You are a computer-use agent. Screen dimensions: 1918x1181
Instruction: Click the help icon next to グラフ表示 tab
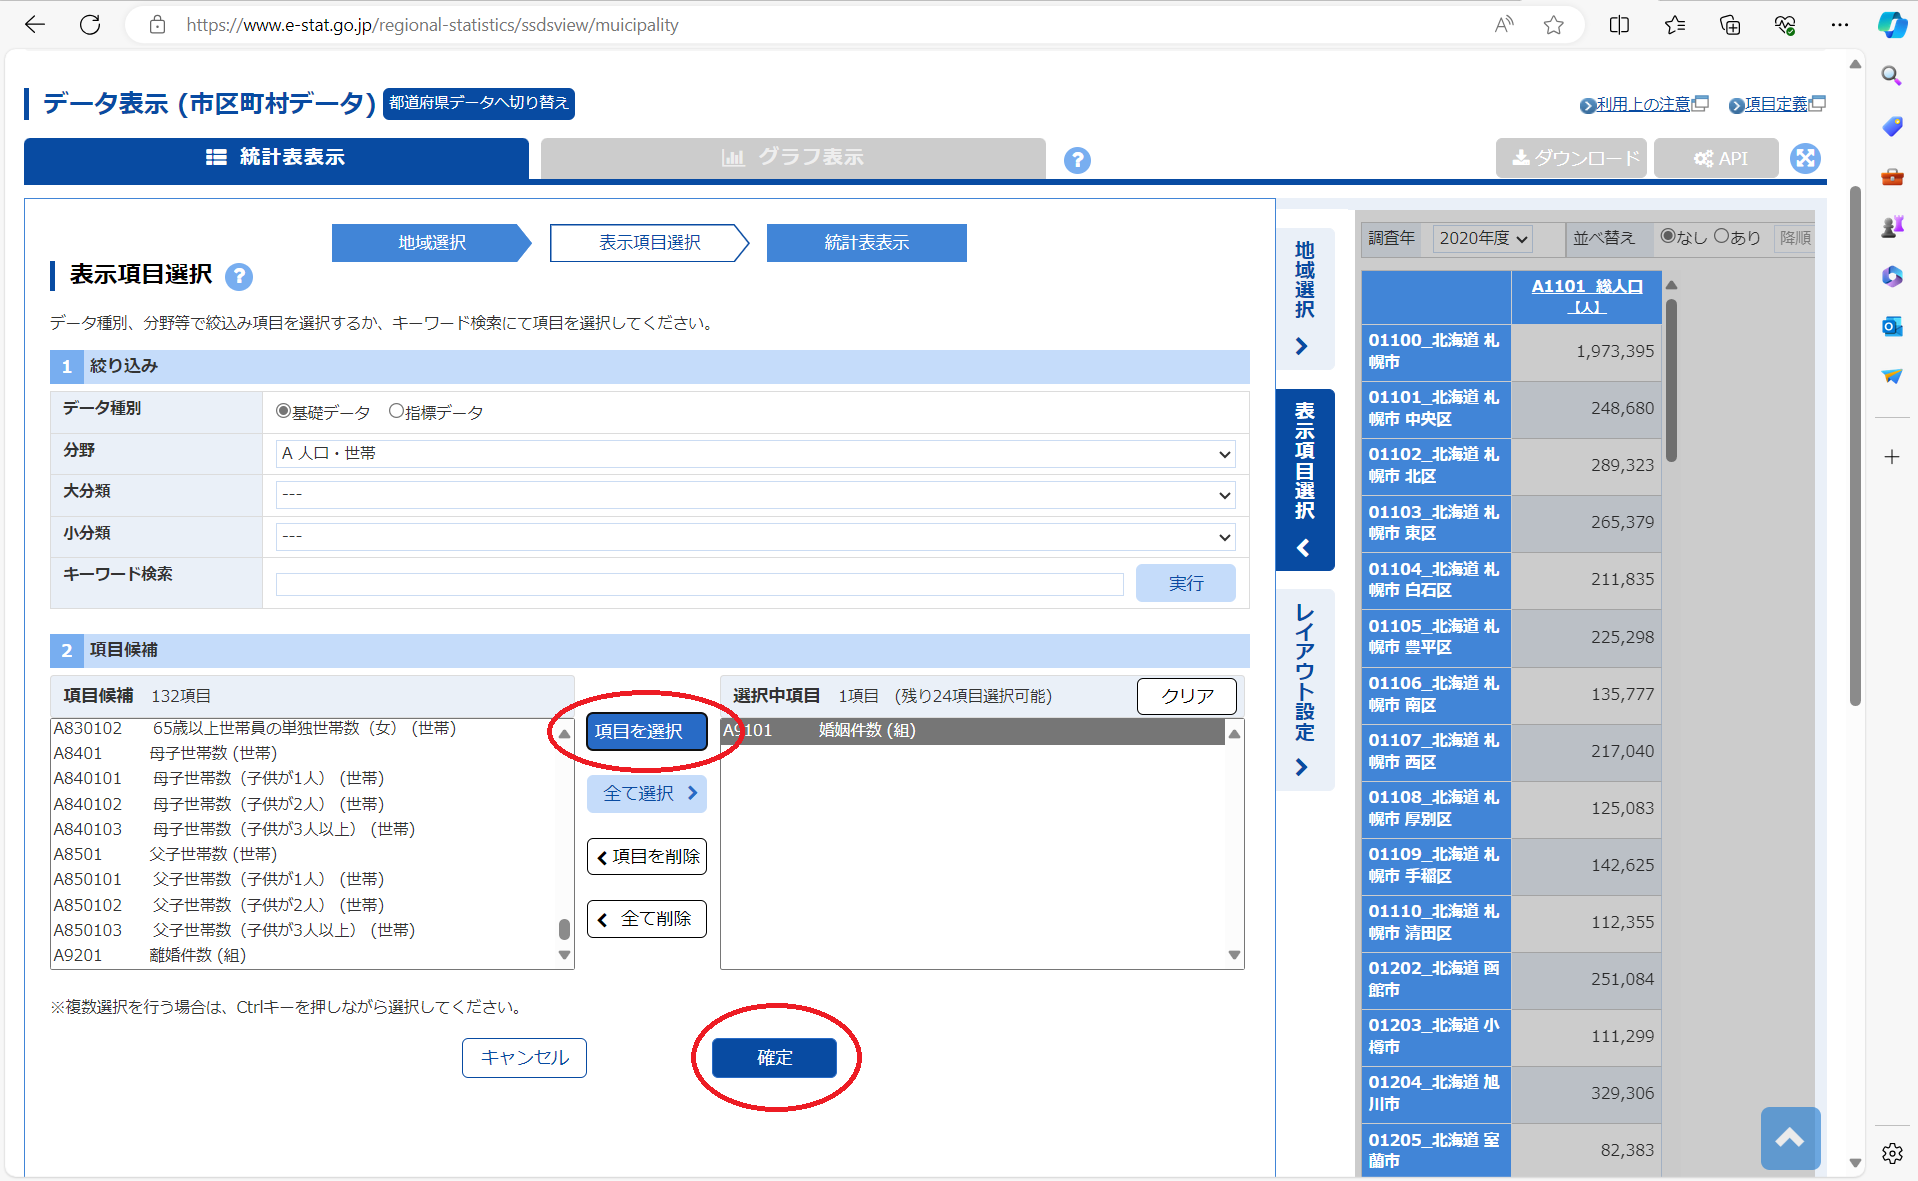[x=1077, y=160]
